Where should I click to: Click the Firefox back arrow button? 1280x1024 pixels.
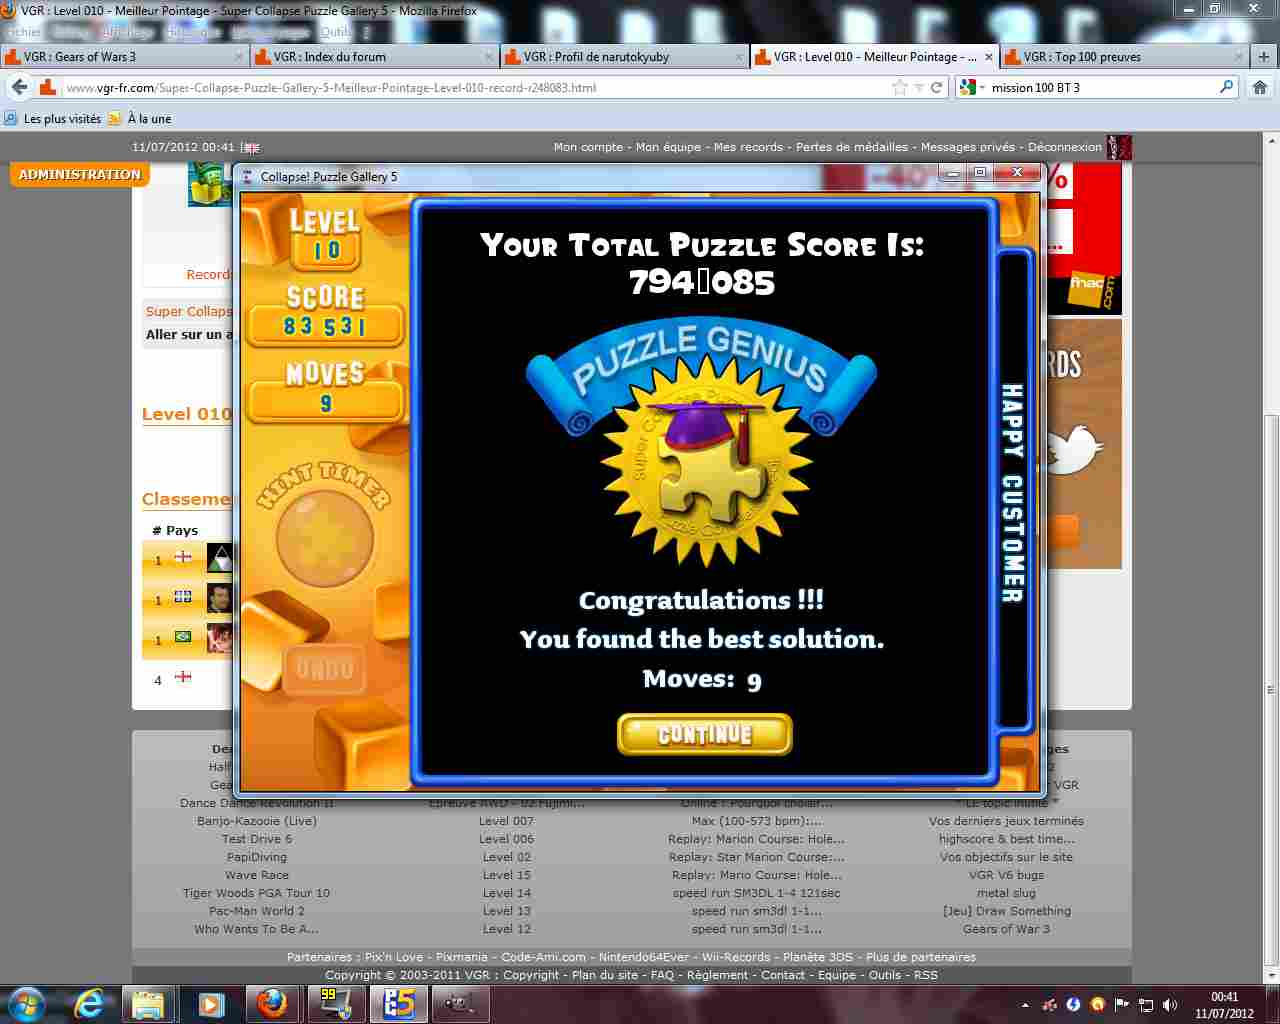(x=20, y=87)
